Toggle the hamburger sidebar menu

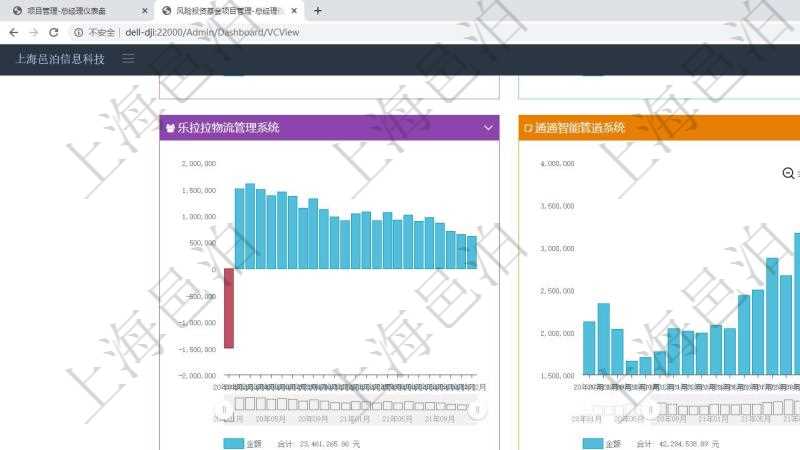click(x=128, y=59)
